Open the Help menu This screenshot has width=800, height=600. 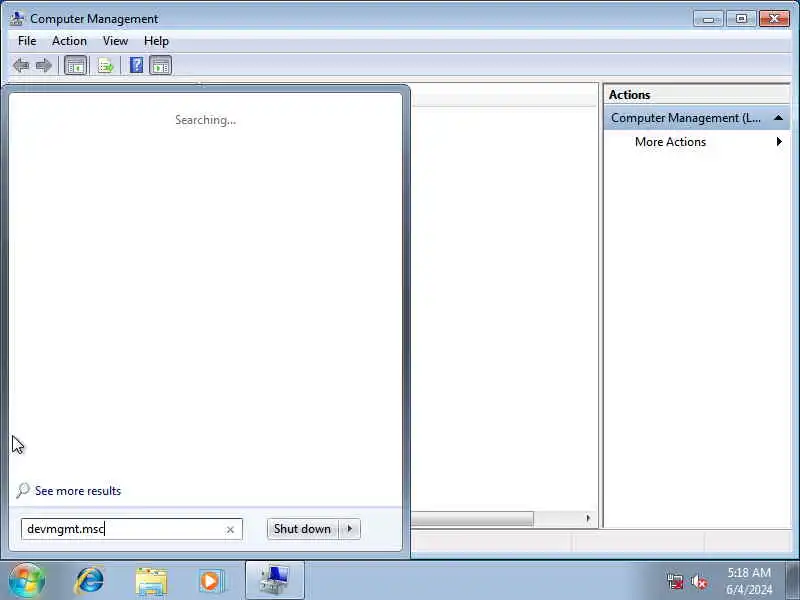tap(156, 41)
